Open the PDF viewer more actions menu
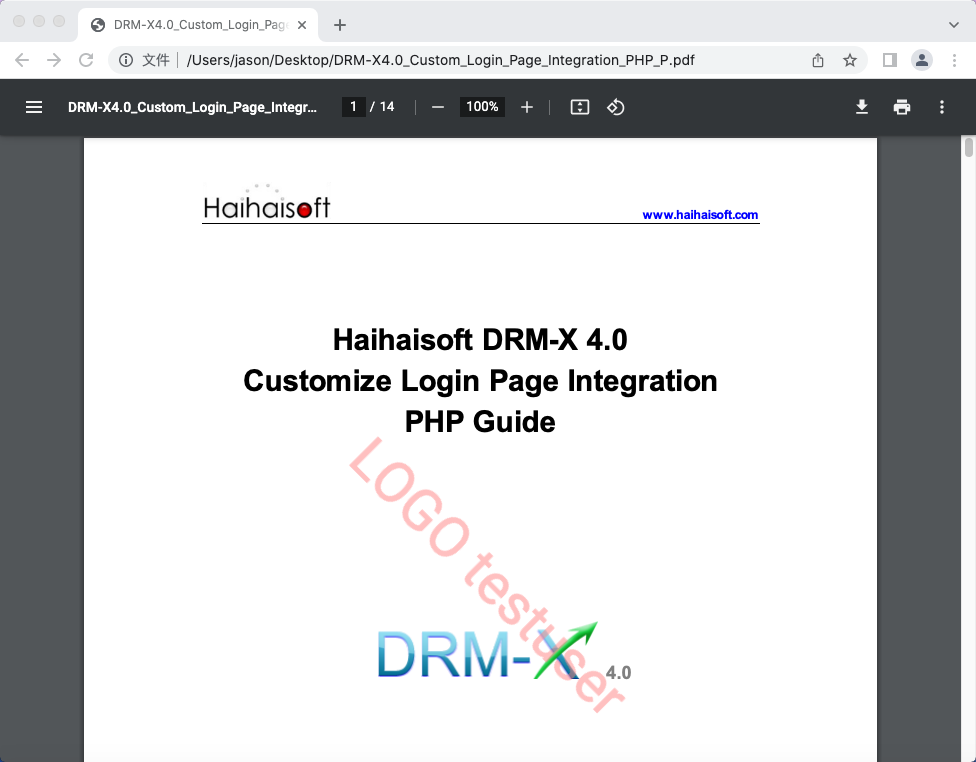Viewport: 976px width, 762px height. click(942, 107)
